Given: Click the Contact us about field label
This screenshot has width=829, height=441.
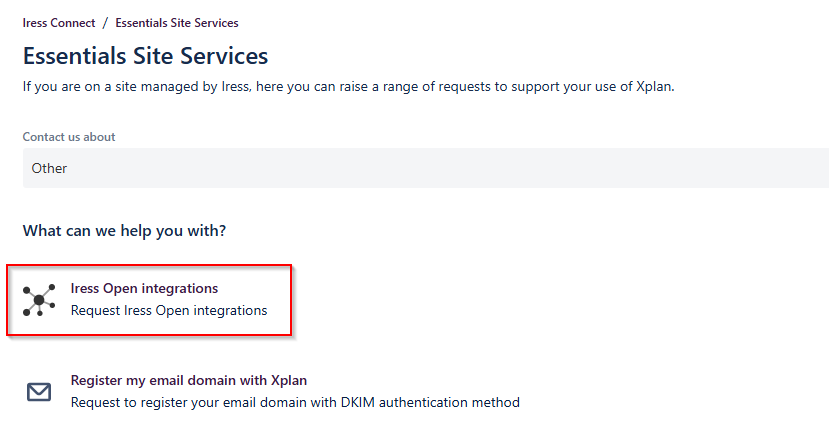Looking at the screenshot, I should click(x=69, y=137).
